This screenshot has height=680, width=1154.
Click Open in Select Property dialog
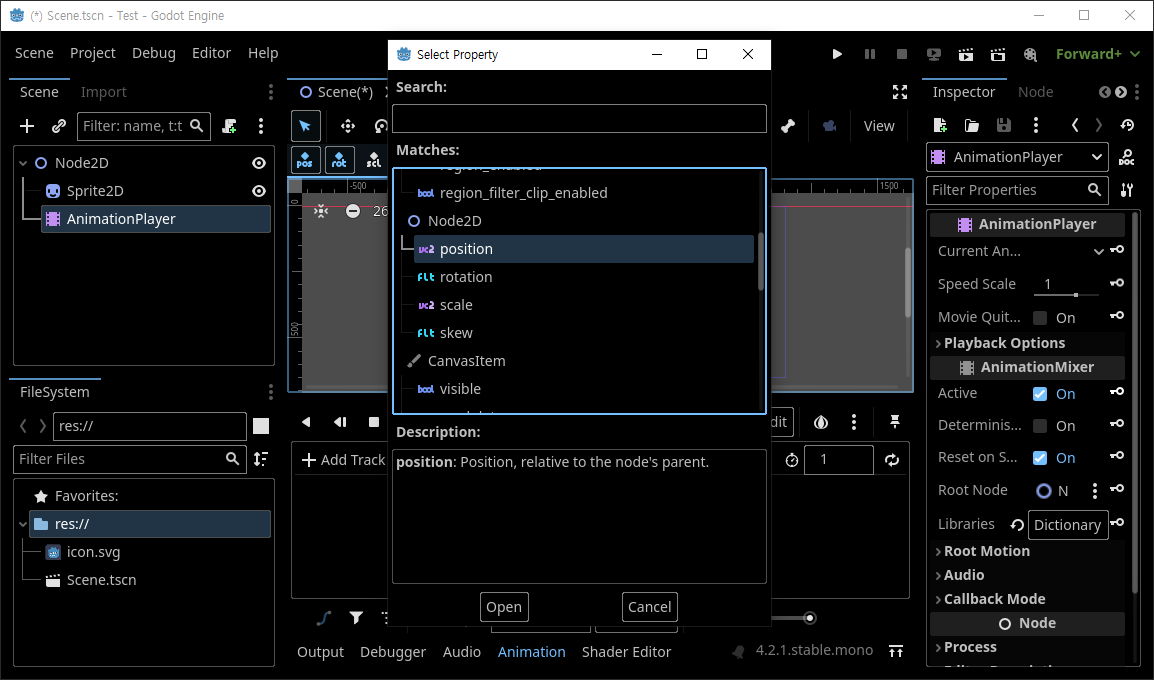pyautogui.click(x=504, y=607)
